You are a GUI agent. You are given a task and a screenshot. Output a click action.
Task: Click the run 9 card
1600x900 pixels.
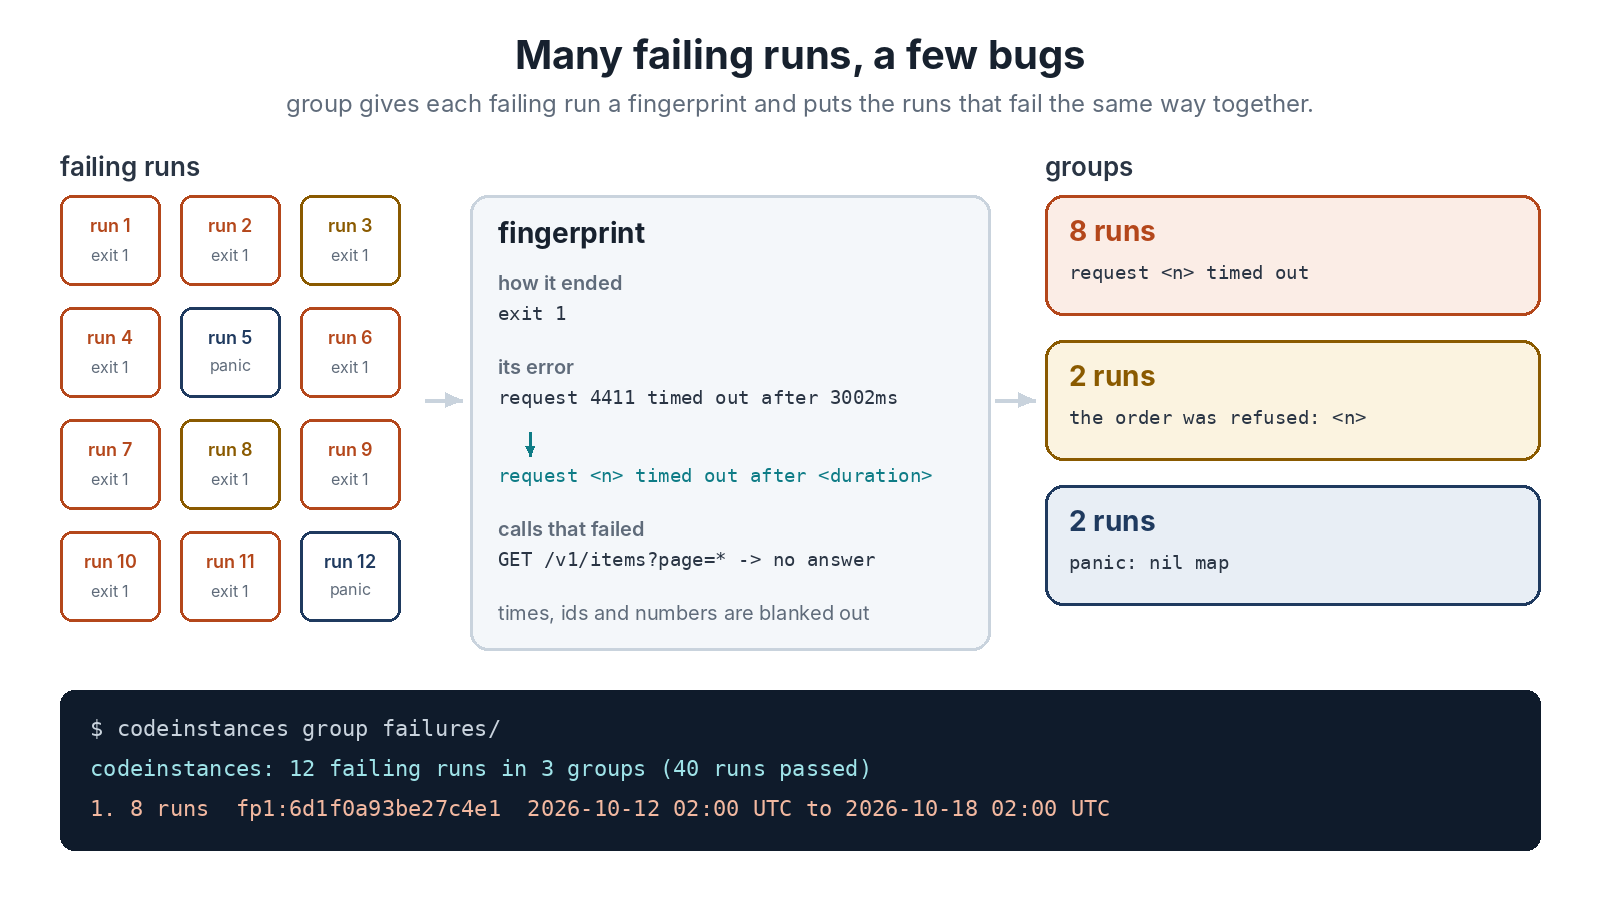[x=350, y=465]
